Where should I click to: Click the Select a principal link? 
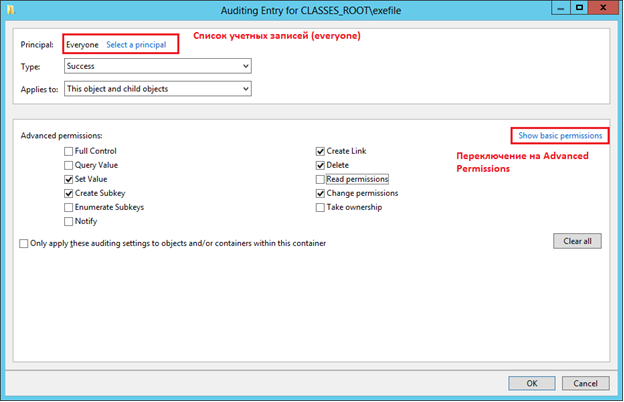(136, 45)
